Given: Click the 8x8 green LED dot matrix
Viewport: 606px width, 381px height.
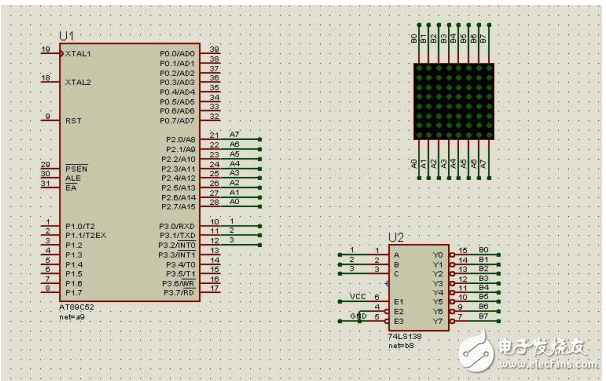Looking at the screenshot, I should click(454, 102).
